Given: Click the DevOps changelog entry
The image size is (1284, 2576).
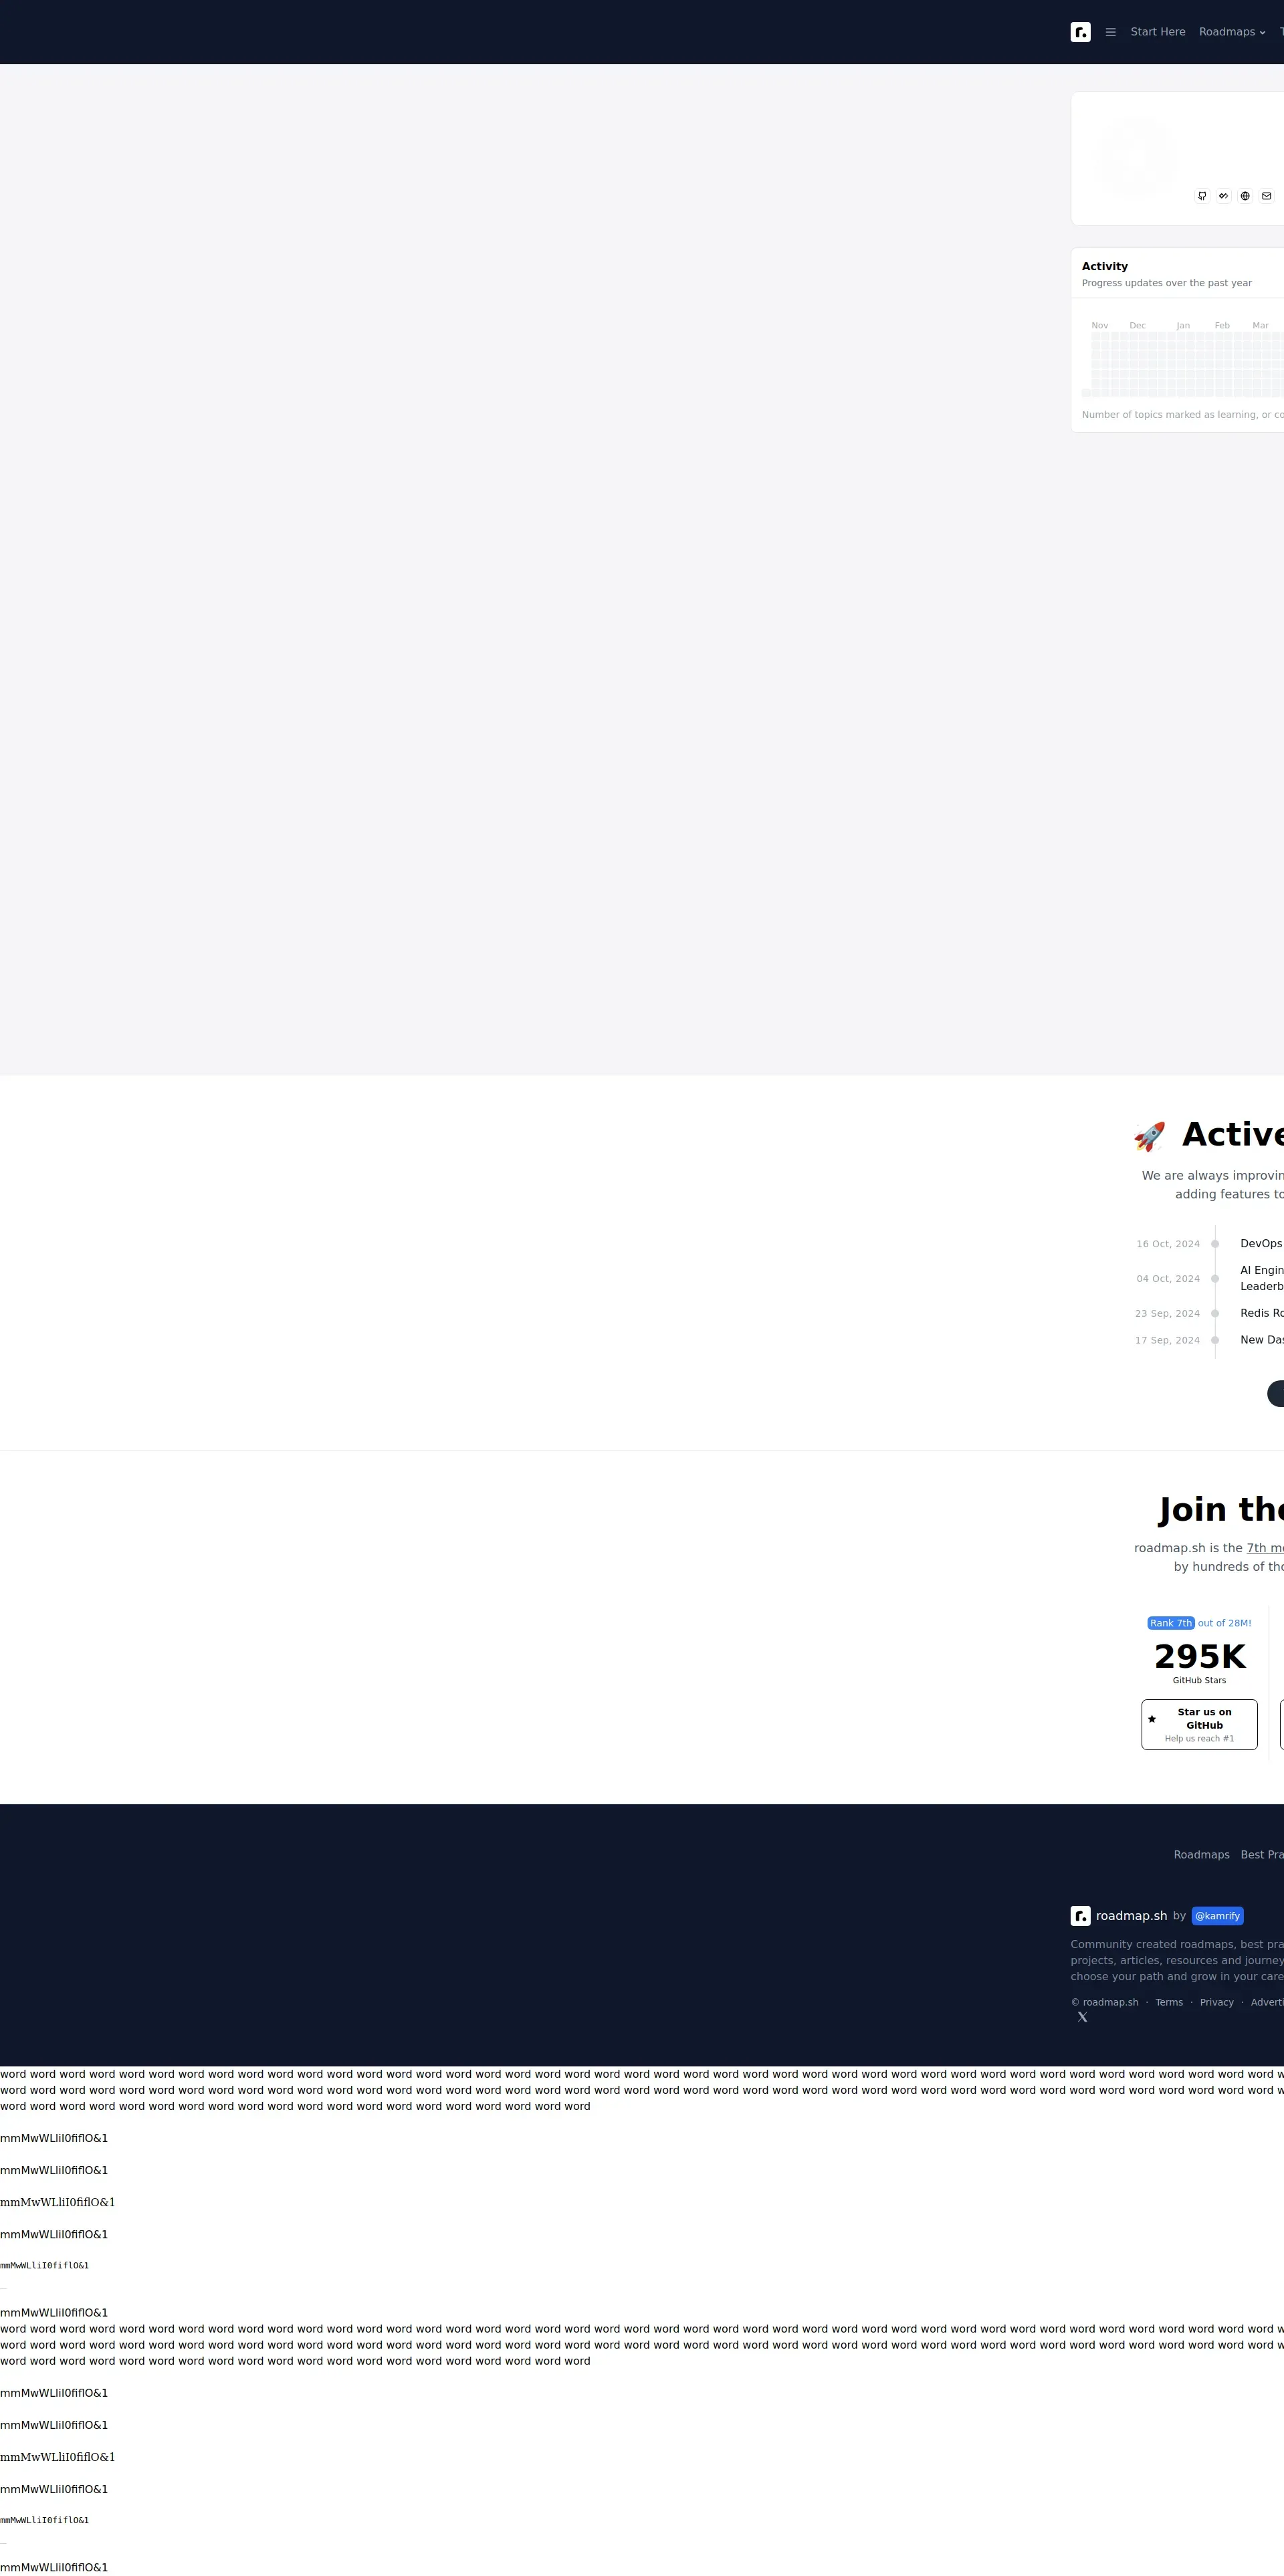Looking at the screenshot, I should pyautogui.click(x=1260, y=1244).
